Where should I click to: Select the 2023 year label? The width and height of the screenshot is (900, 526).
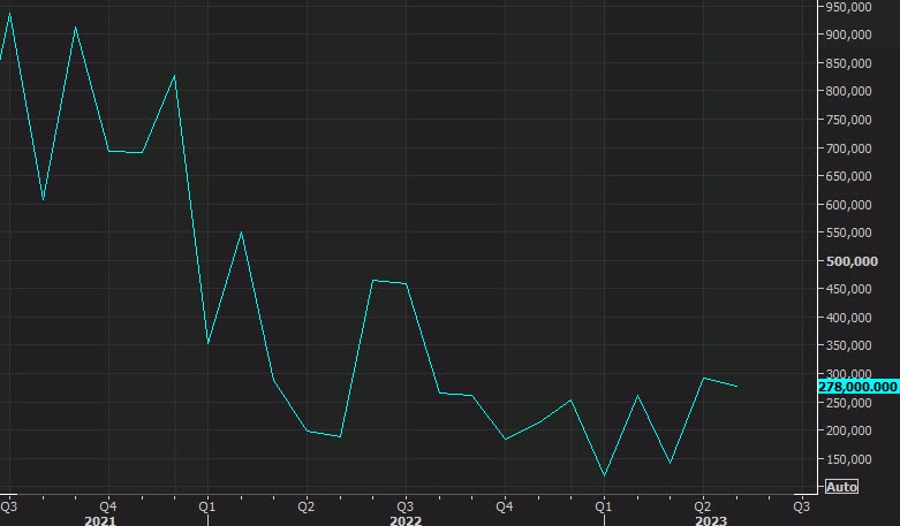pos(711,520)
